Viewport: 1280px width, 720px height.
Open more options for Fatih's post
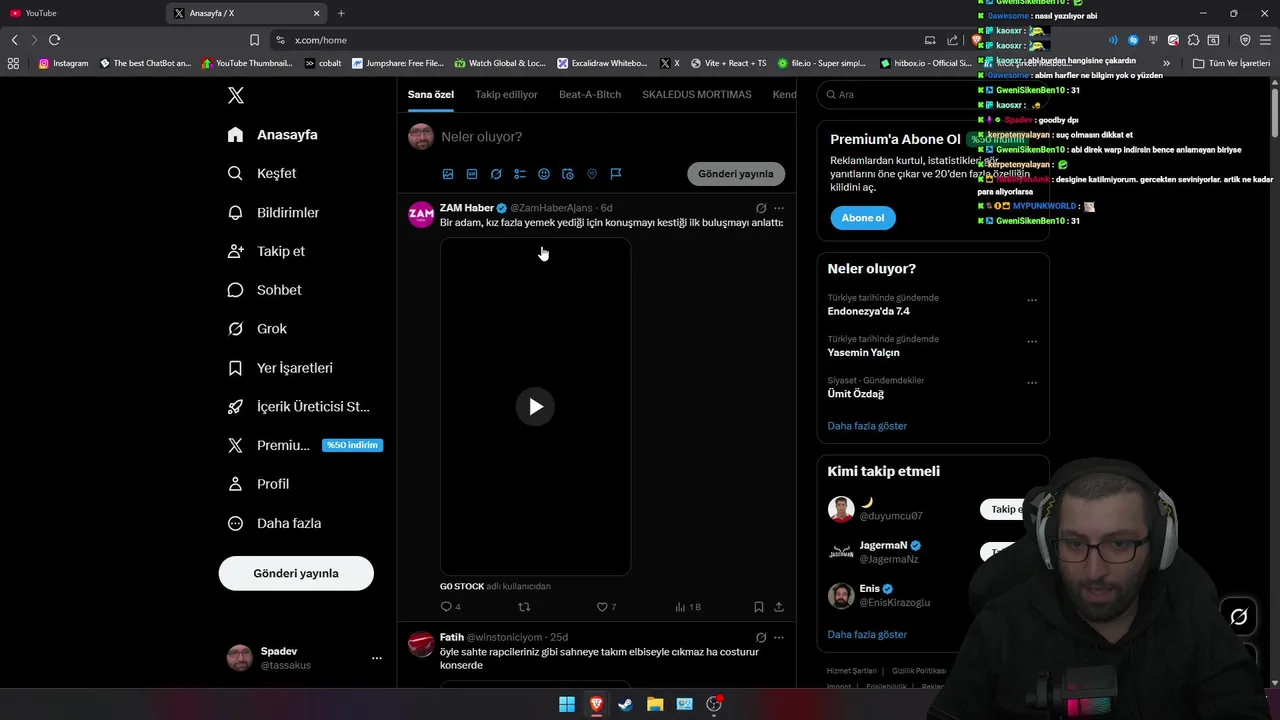(x=779, y=637)
